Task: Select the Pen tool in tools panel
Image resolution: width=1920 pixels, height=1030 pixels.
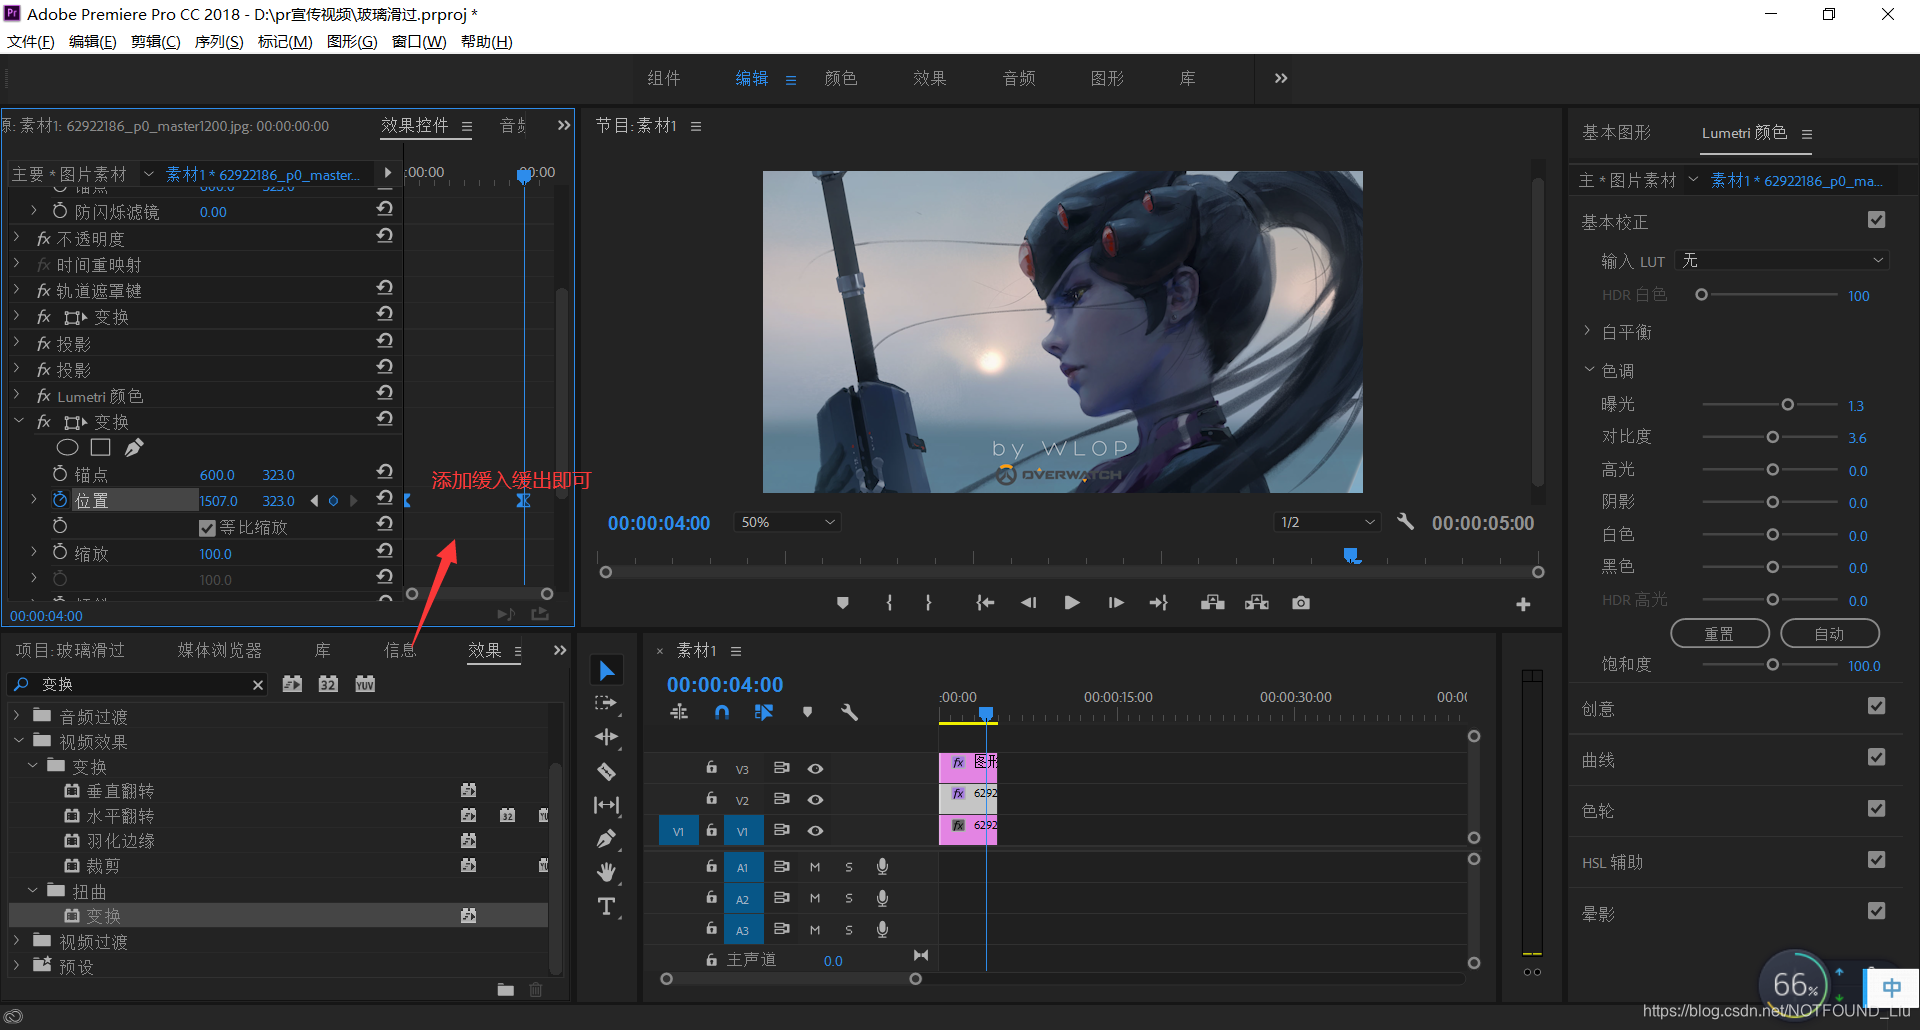Action: click(606, 839)
